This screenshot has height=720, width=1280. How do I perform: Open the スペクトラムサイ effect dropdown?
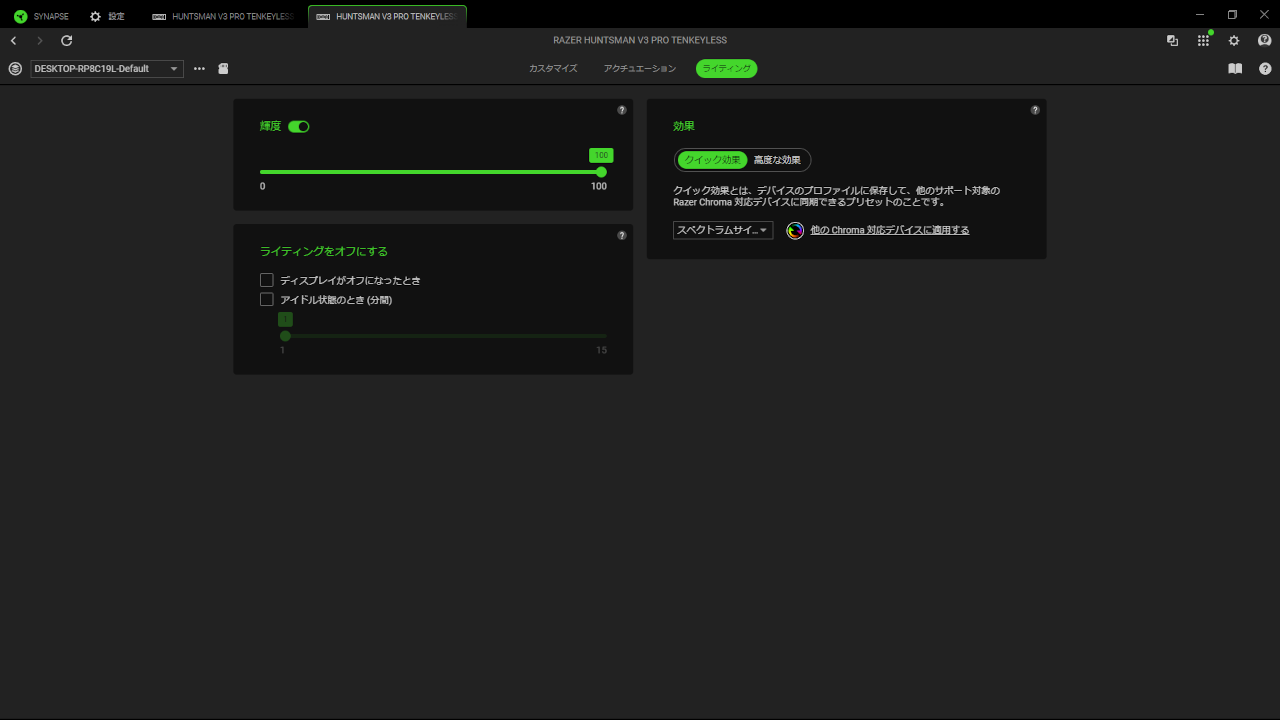pos(723,231)
